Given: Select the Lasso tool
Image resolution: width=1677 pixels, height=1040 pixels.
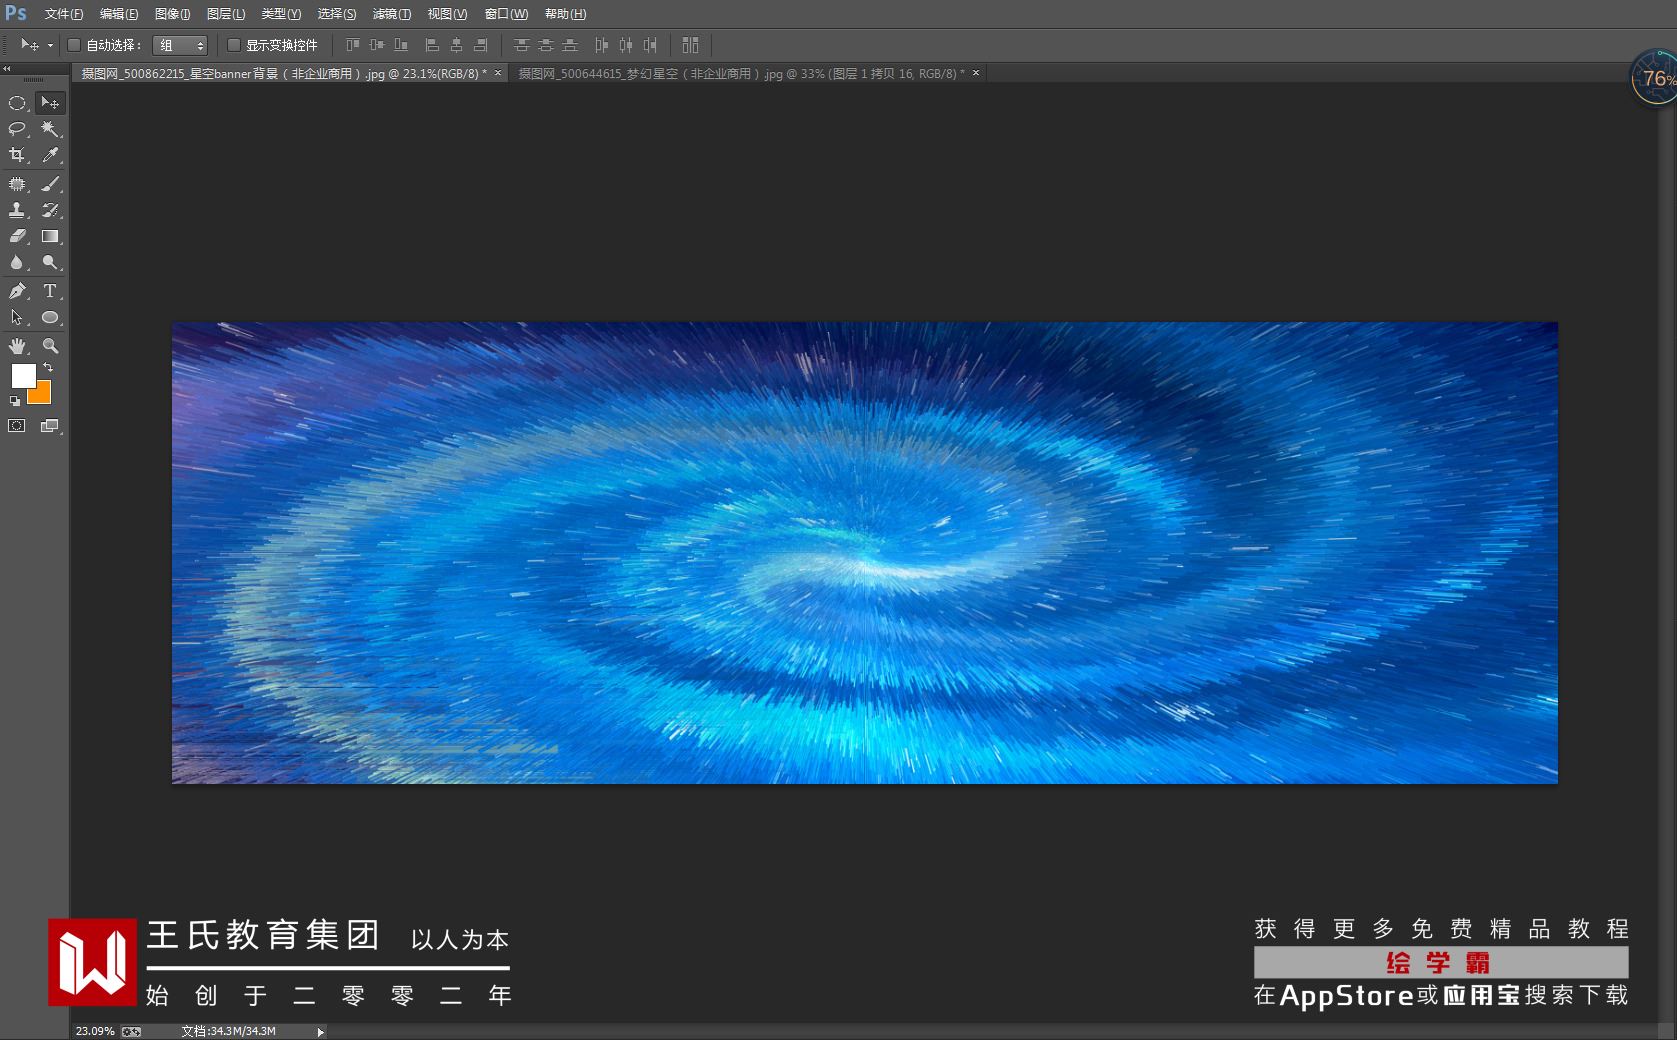Looking at the screenshot, I should (x=17, y=129).
